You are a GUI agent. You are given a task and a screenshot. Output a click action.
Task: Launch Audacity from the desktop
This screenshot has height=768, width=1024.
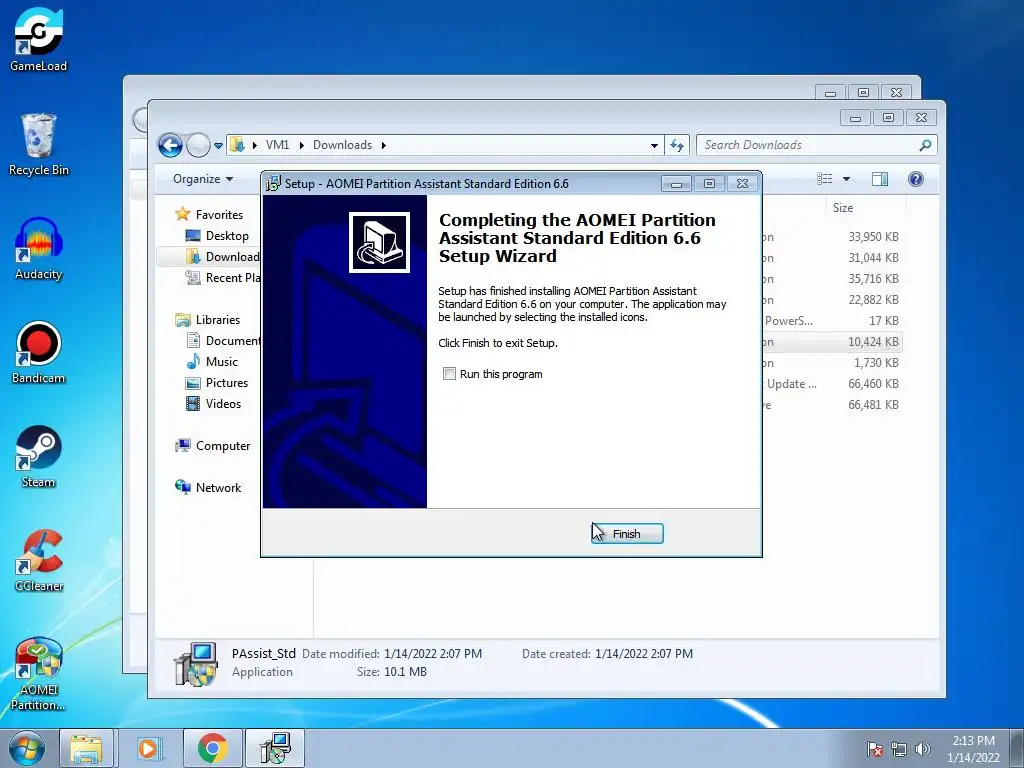pos(39,249)
